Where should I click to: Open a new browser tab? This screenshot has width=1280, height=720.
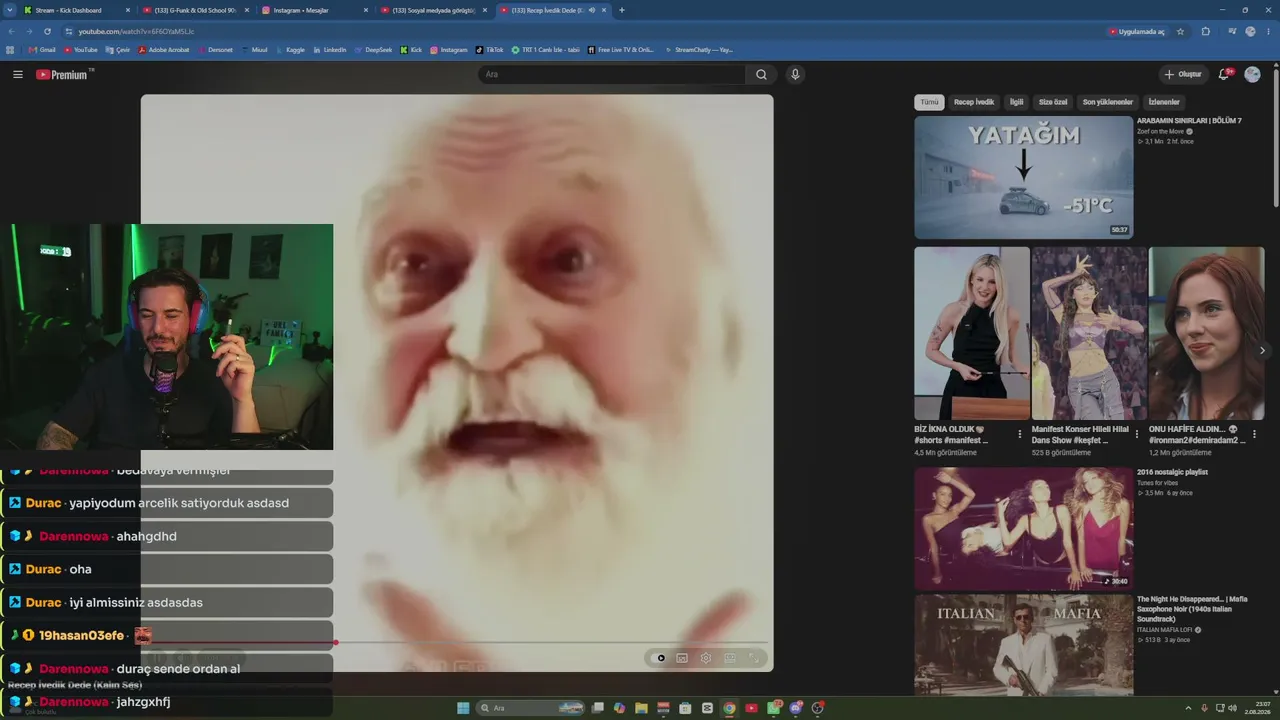click(x=622, y=10)
